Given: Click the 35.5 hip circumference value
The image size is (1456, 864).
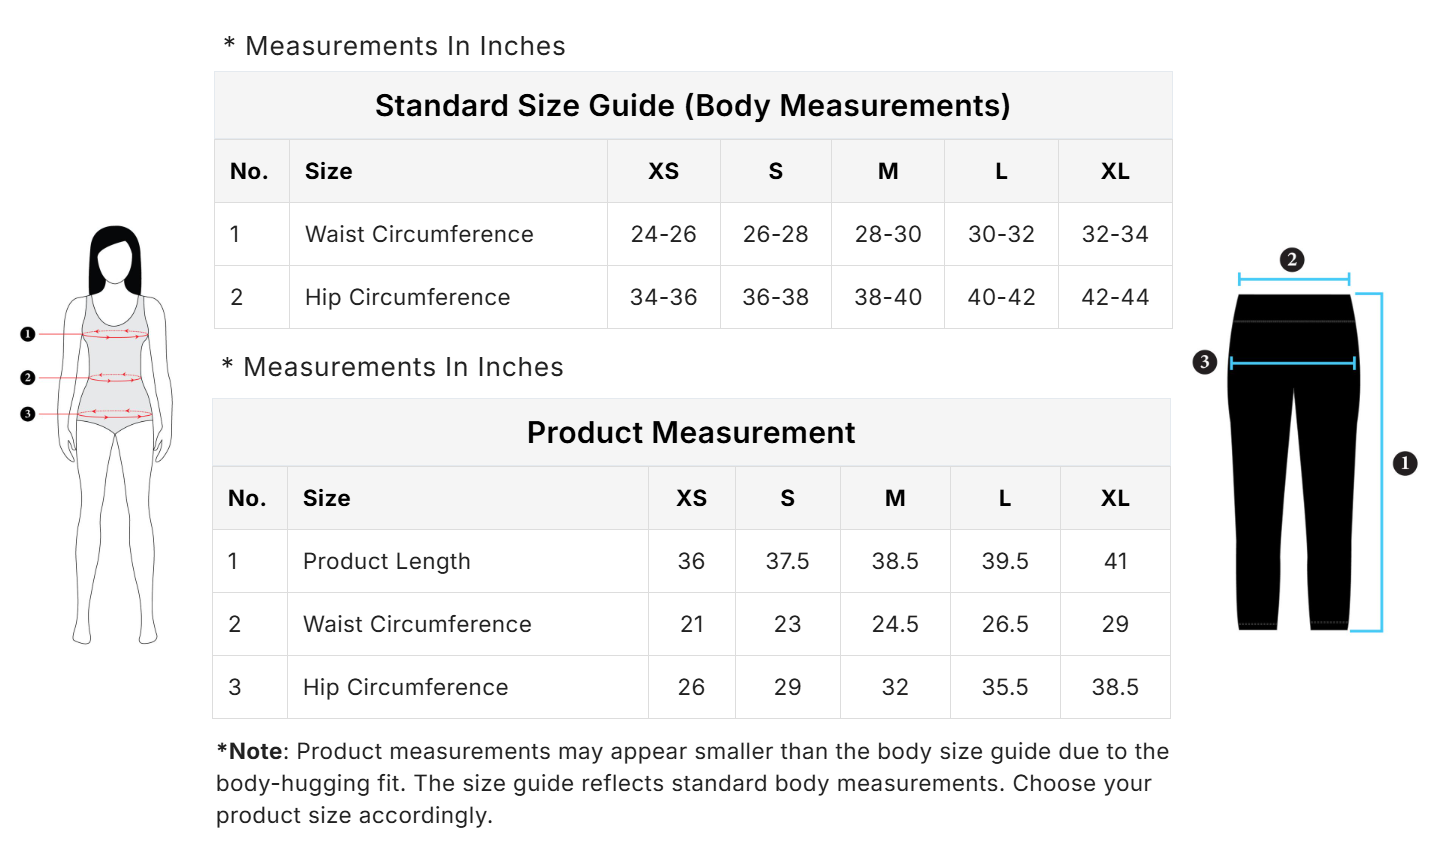Looking at the screenshot, I should [x=1005, y=688].
